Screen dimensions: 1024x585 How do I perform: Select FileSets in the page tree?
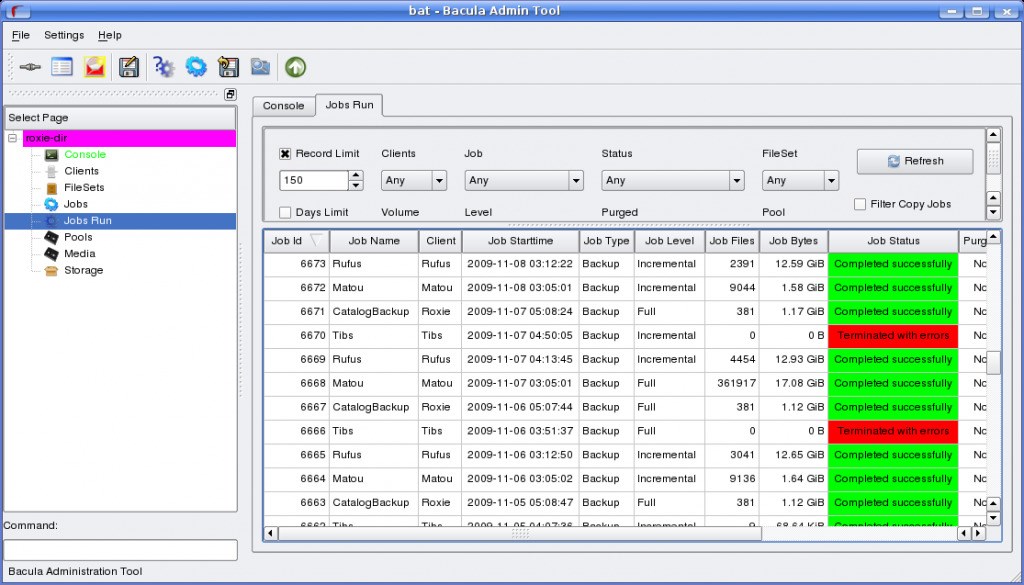tap(84, 187)
